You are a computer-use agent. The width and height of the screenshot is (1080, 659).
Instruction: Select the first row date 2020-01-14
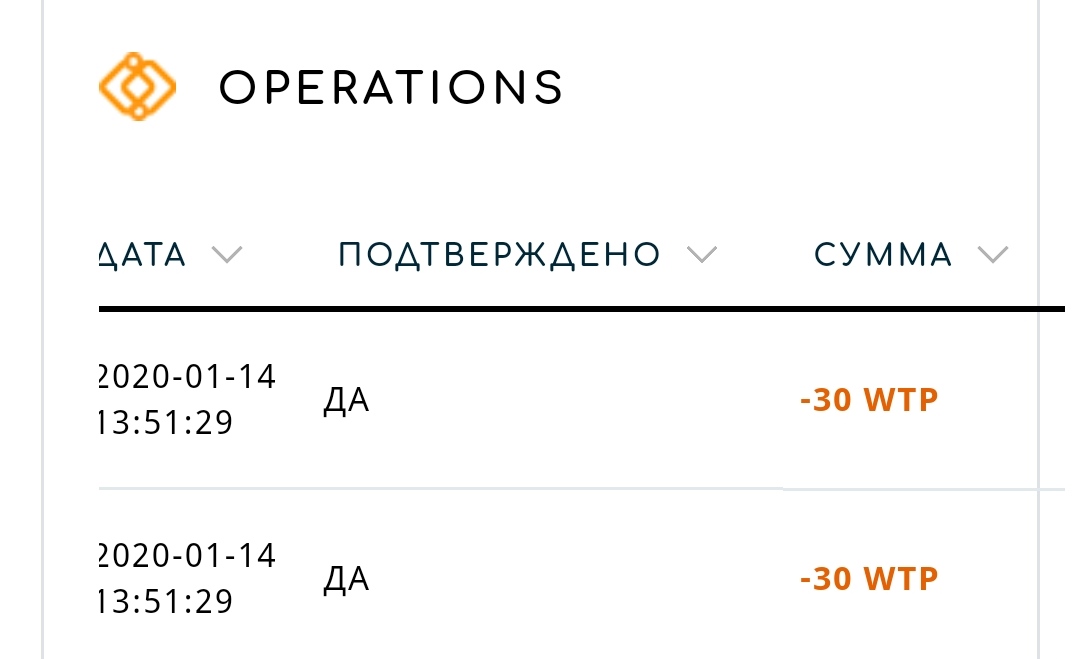(187, 377)
